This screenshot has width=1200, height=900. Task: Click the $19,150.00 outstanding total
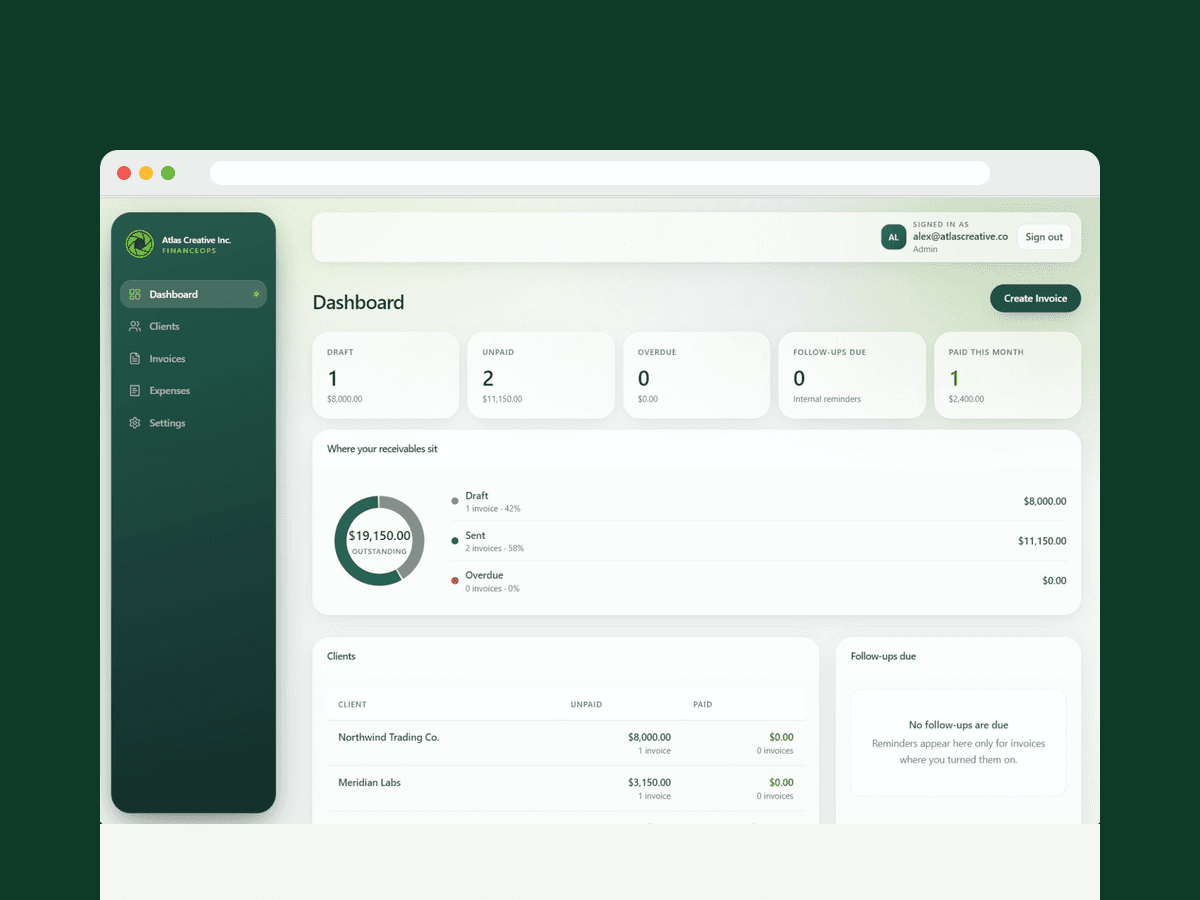[379, 536]
